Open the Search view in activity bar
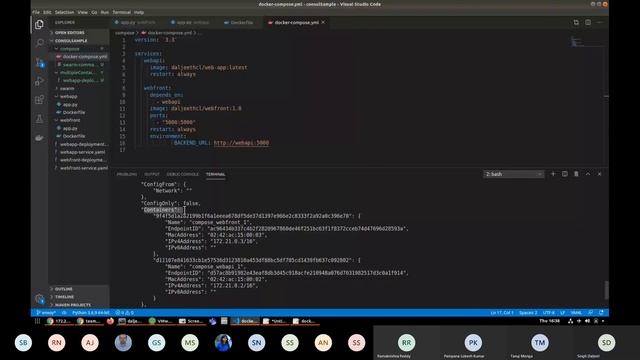 [x=40, y=43]
